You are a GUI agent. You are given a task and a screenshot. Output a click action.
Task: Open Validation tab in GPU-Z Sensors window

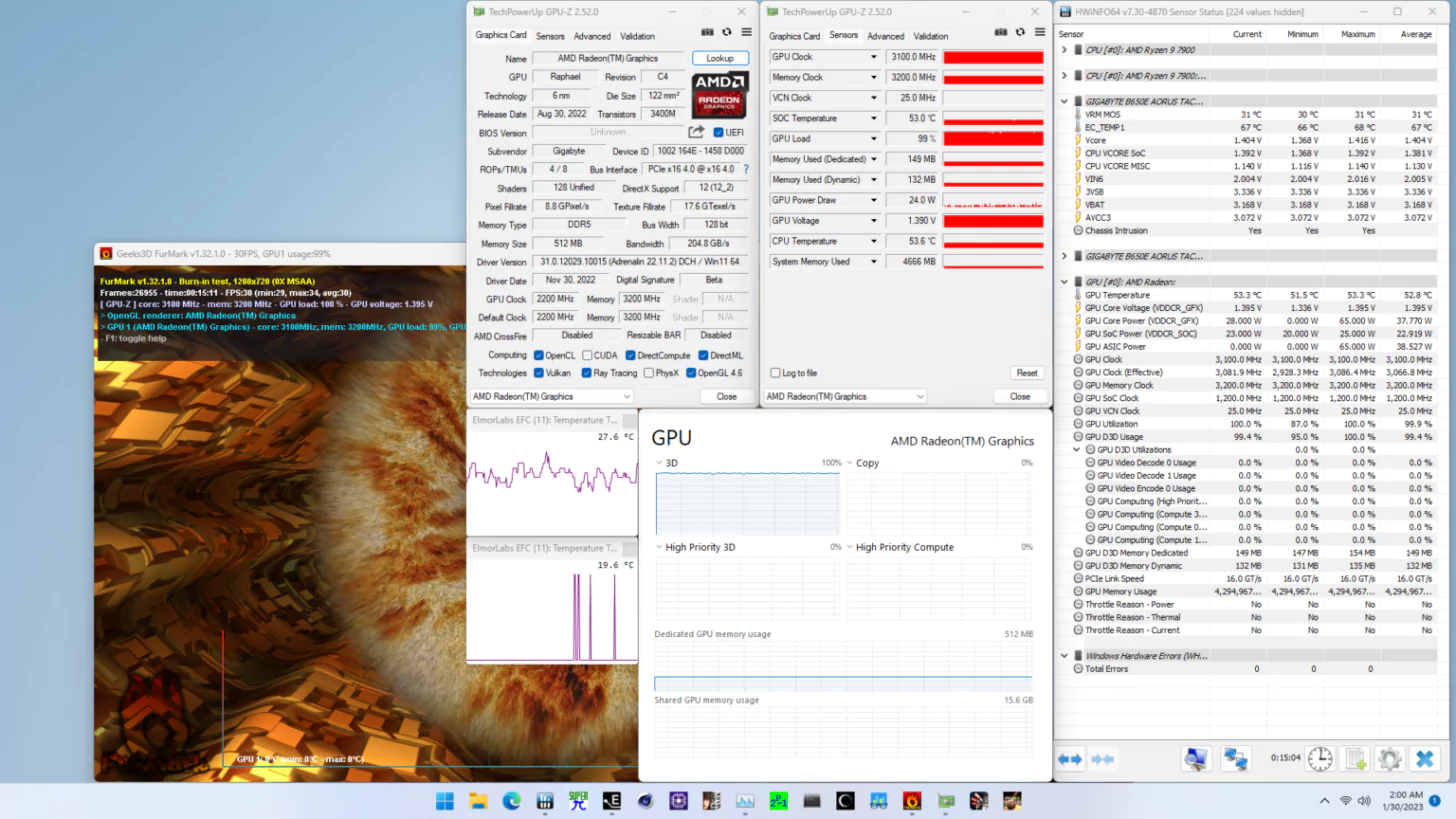(x=930, y=36)
